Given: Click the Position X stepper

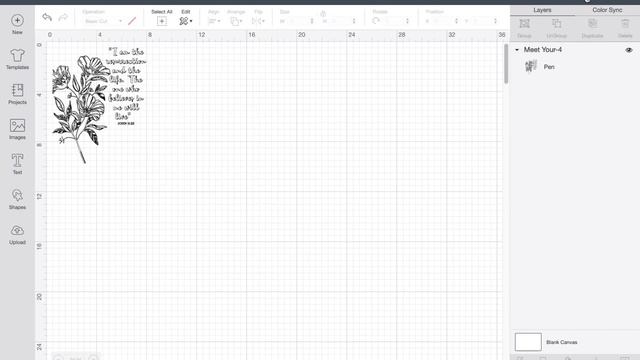Looking at the screenshot, I should [456, 21].
